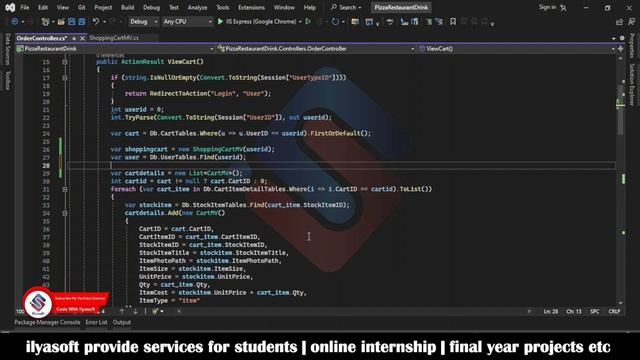The height and width of the screenshot is (360, 640).
Task: Go to next issue with down arrow
Action: tap(135, 311)
